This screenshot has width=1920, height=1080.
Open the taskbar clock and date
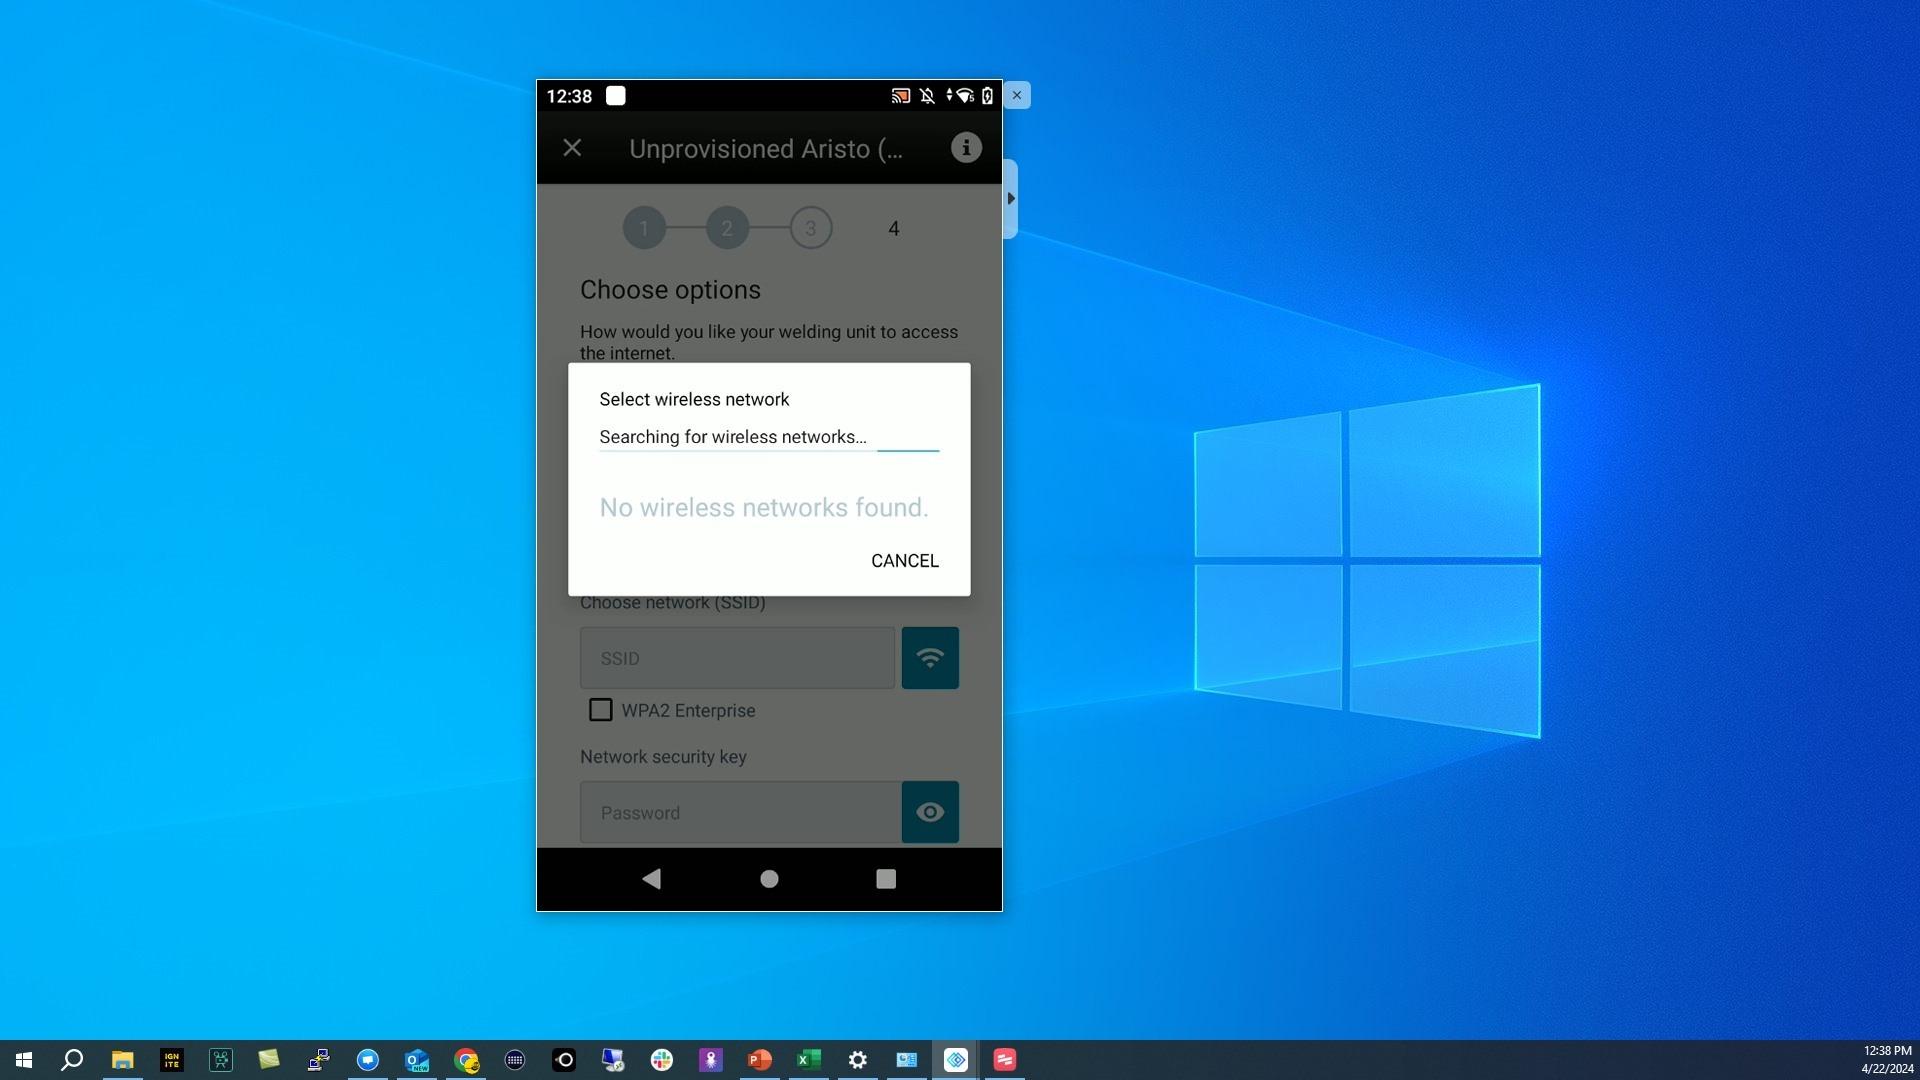pos(1886,1060)
